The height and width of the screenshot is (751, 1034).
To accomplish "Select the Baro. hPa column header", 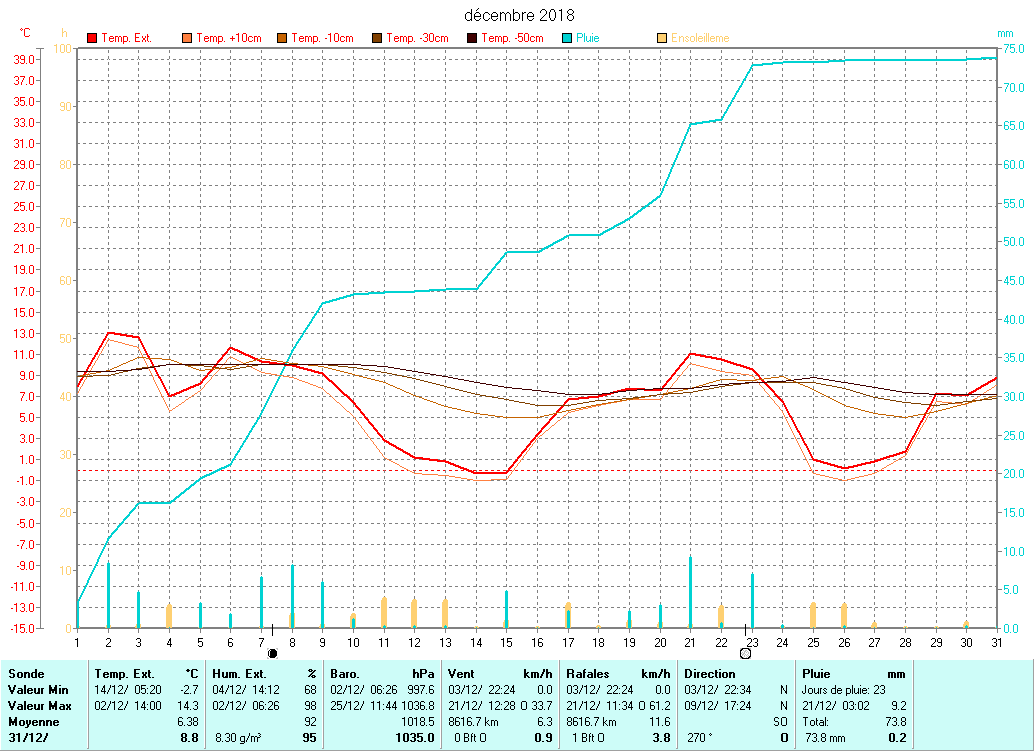I will 383,674.
